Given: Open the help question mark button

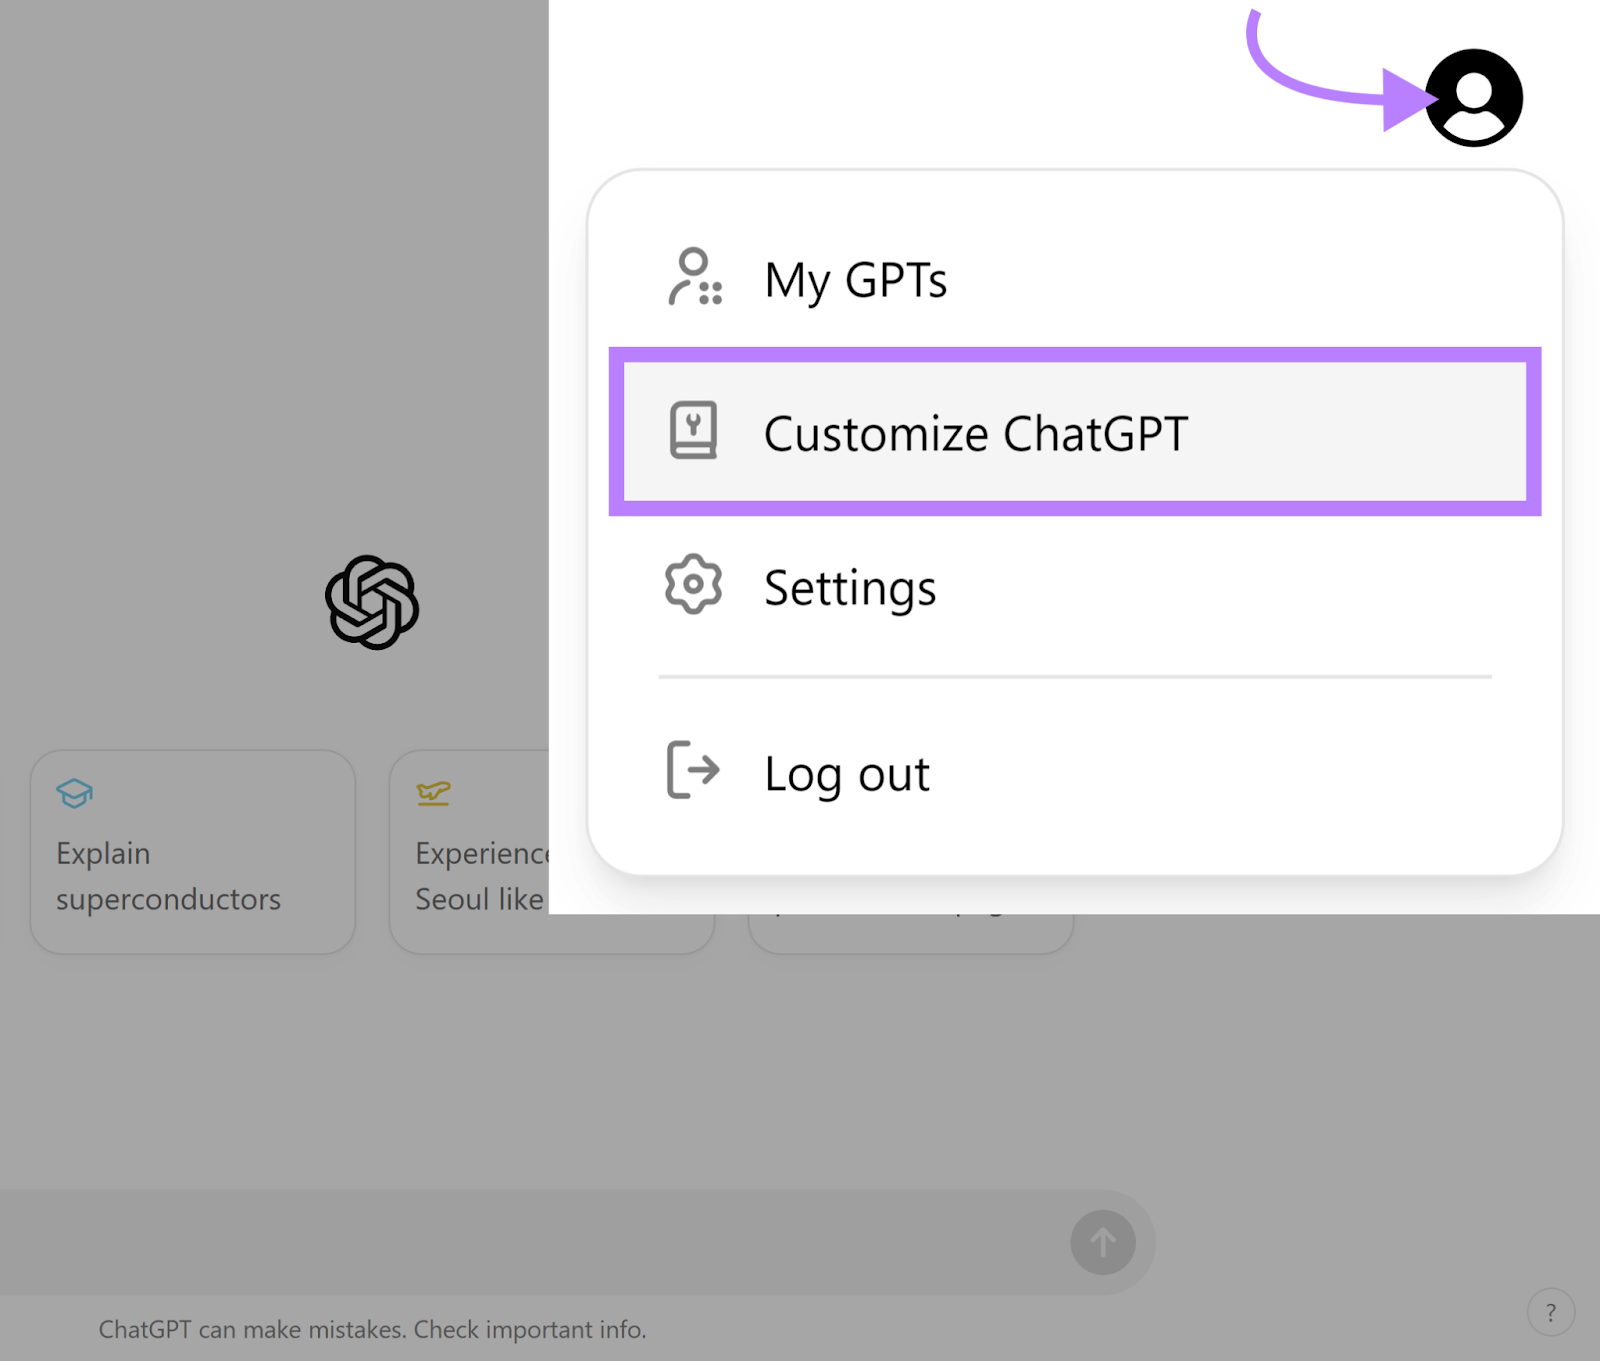Looking at the screenshot, I should coord(1550,1312).
